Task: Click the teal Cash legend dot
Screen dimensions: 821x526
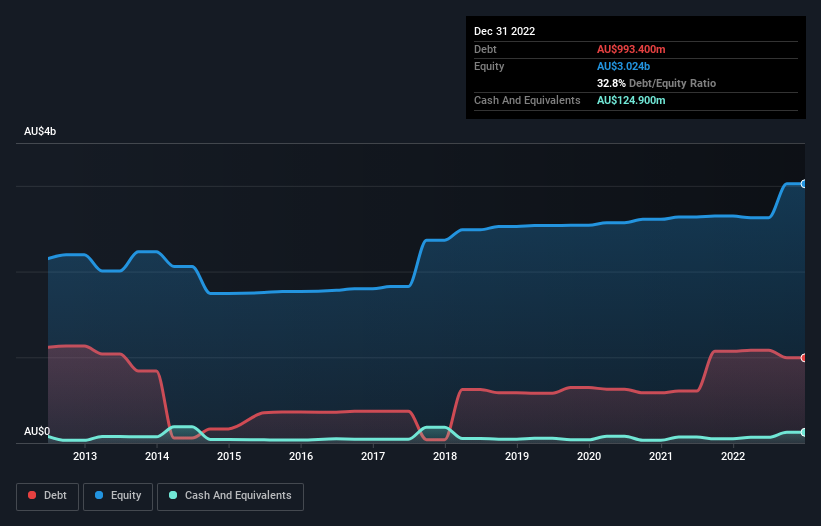Action: click(173, 495)
